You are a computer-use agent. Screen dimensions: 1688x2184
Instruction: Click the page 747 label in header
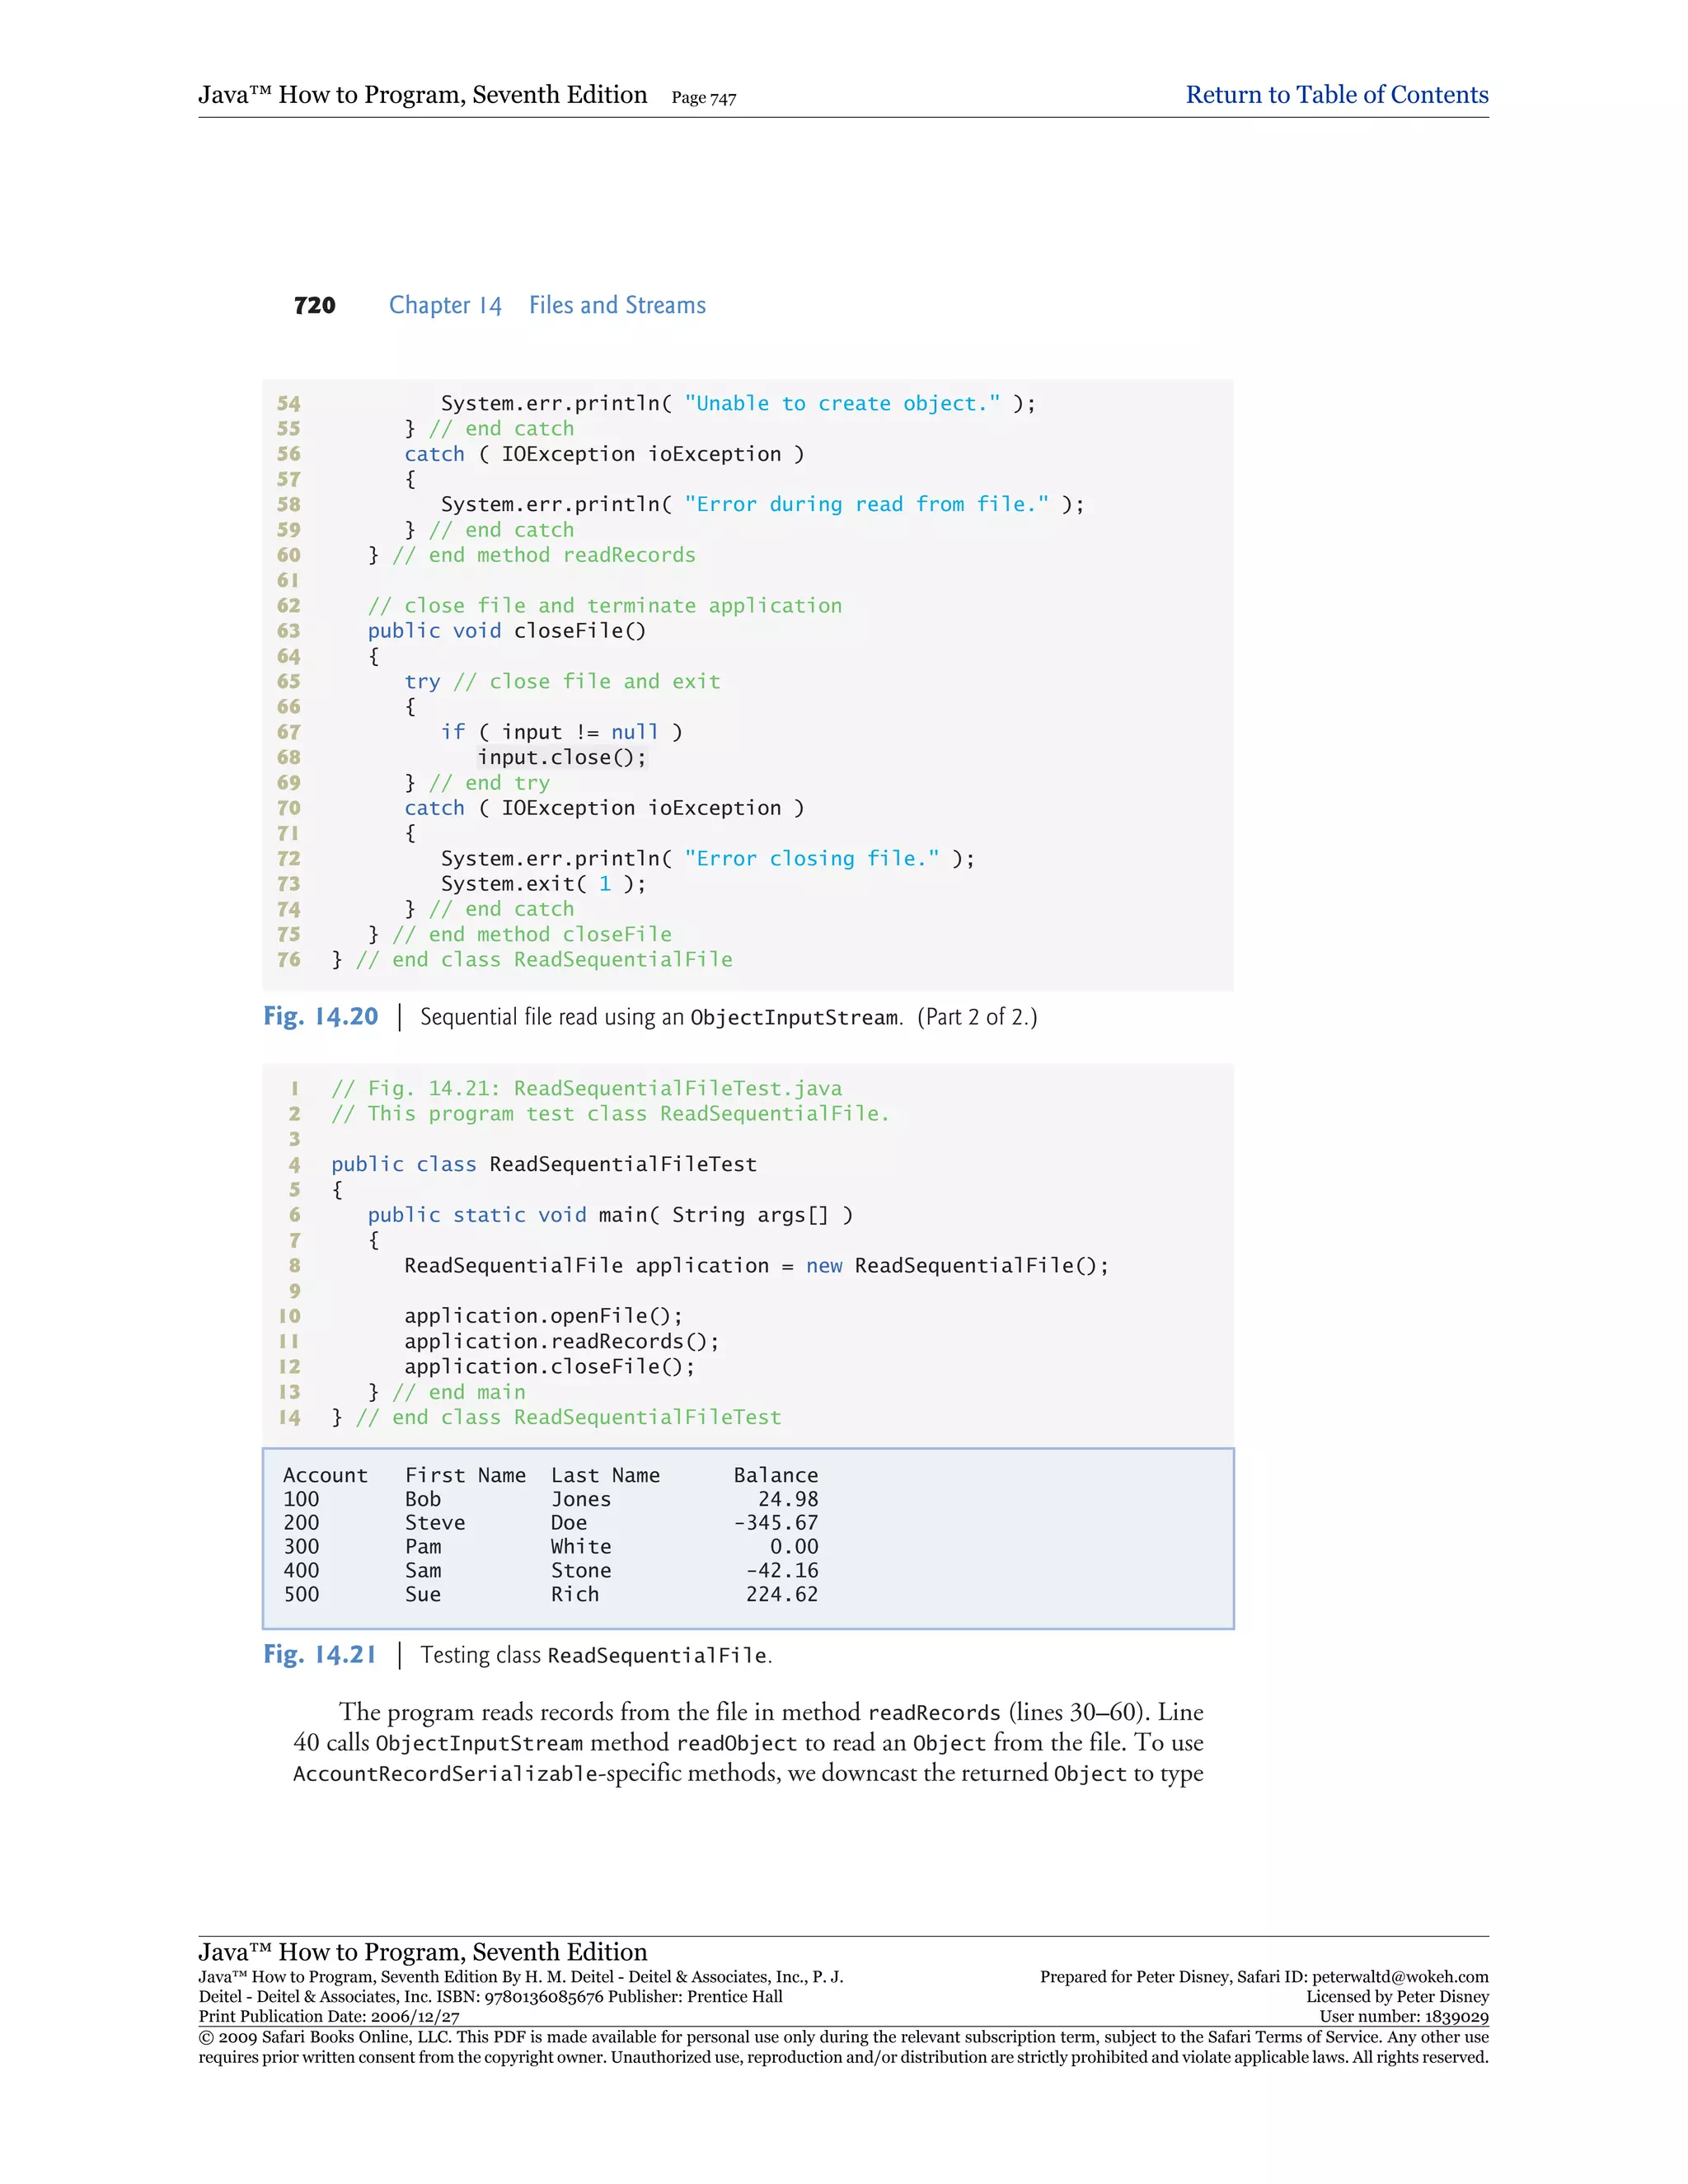tap(703, 98)
